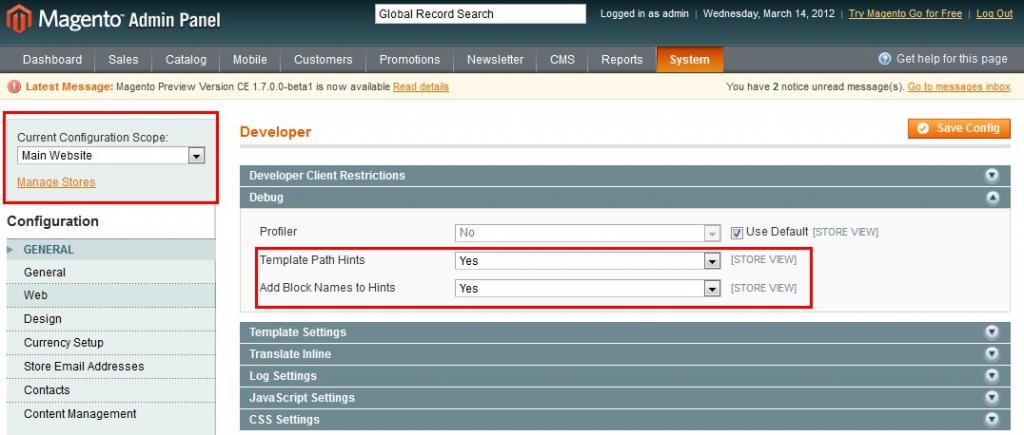This screenshot has width=1024, height=435.
Task: Open the Profiler dropdown
Action: (588, 233)
